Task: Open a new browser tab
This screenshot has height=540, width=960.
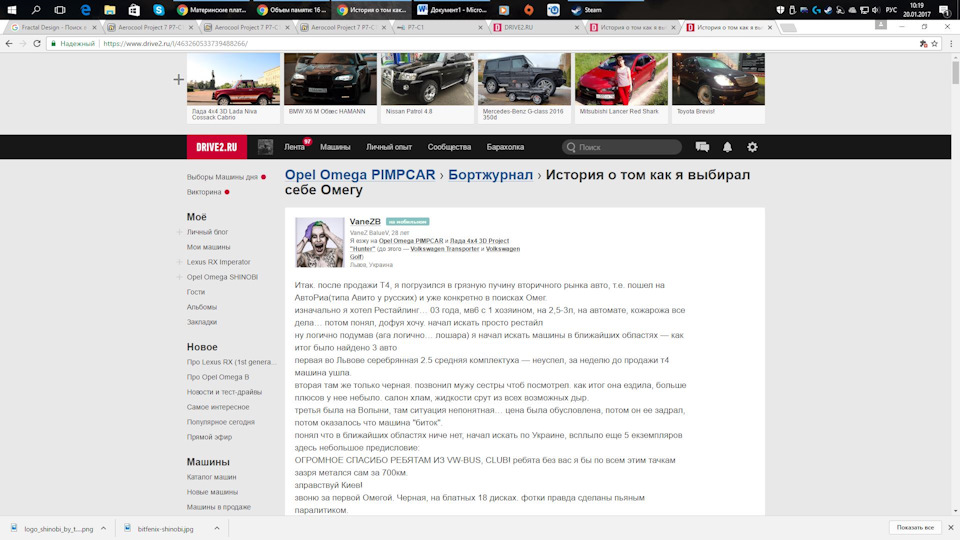Action: click(789, 28)
